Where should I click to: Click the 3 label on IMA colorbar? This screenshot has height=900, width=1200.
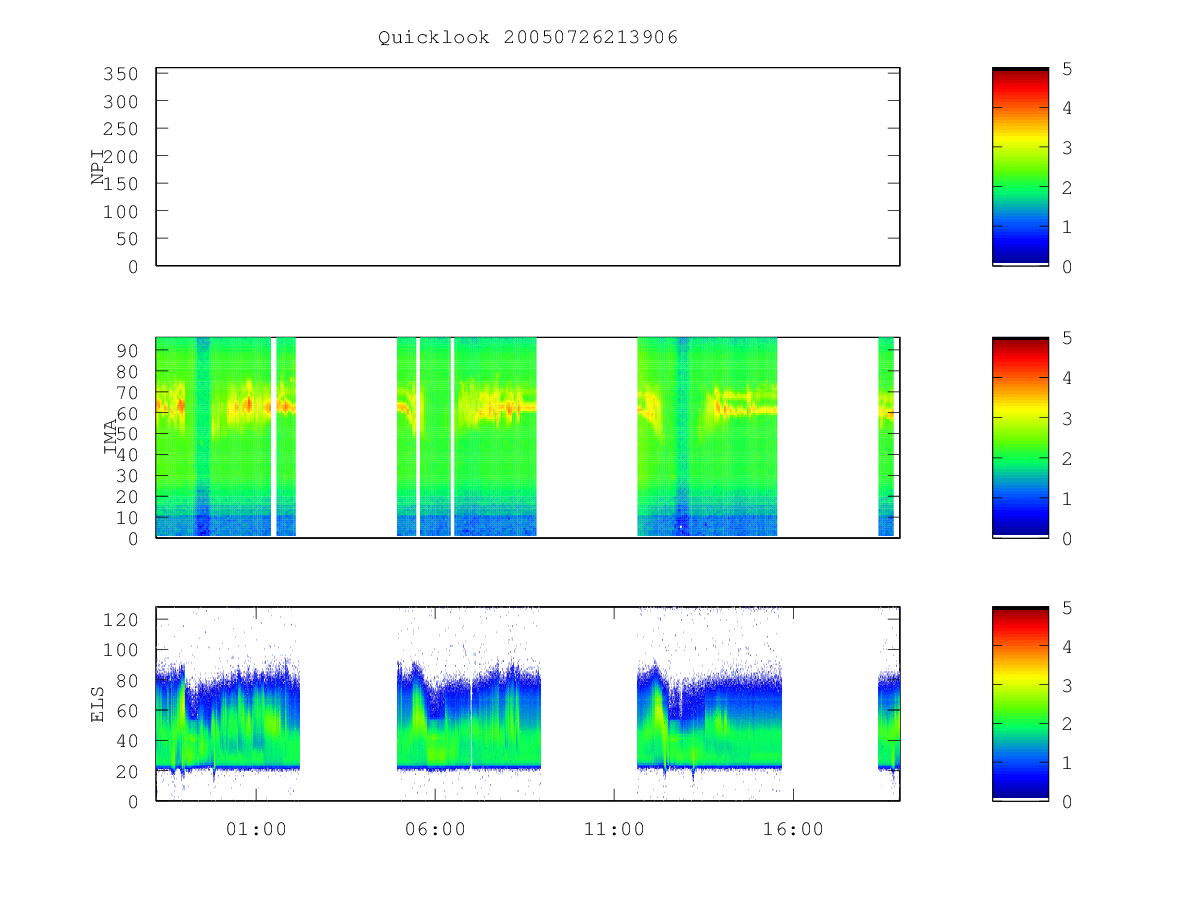1067,418
